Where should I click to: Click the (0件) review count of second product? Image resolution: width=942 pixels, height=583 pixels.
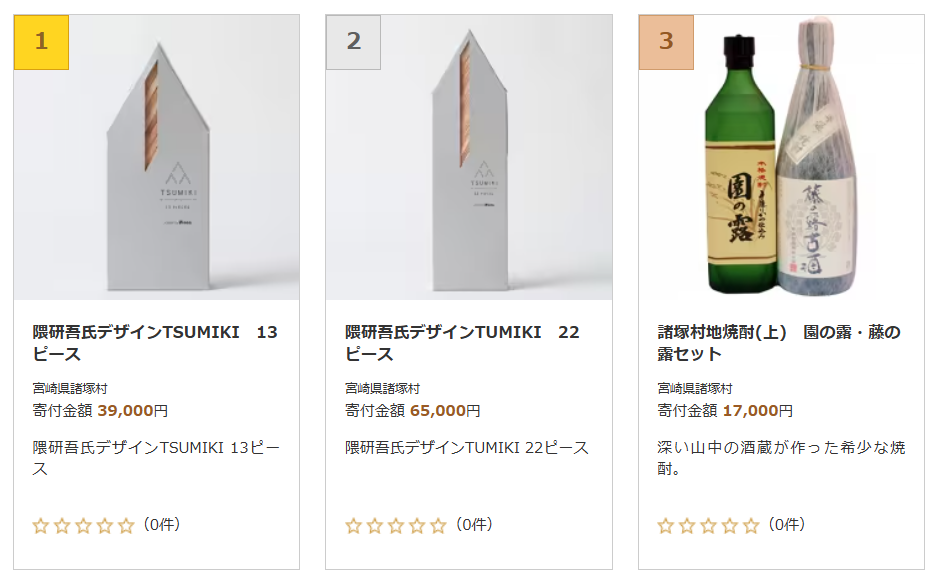coord(474,525)
